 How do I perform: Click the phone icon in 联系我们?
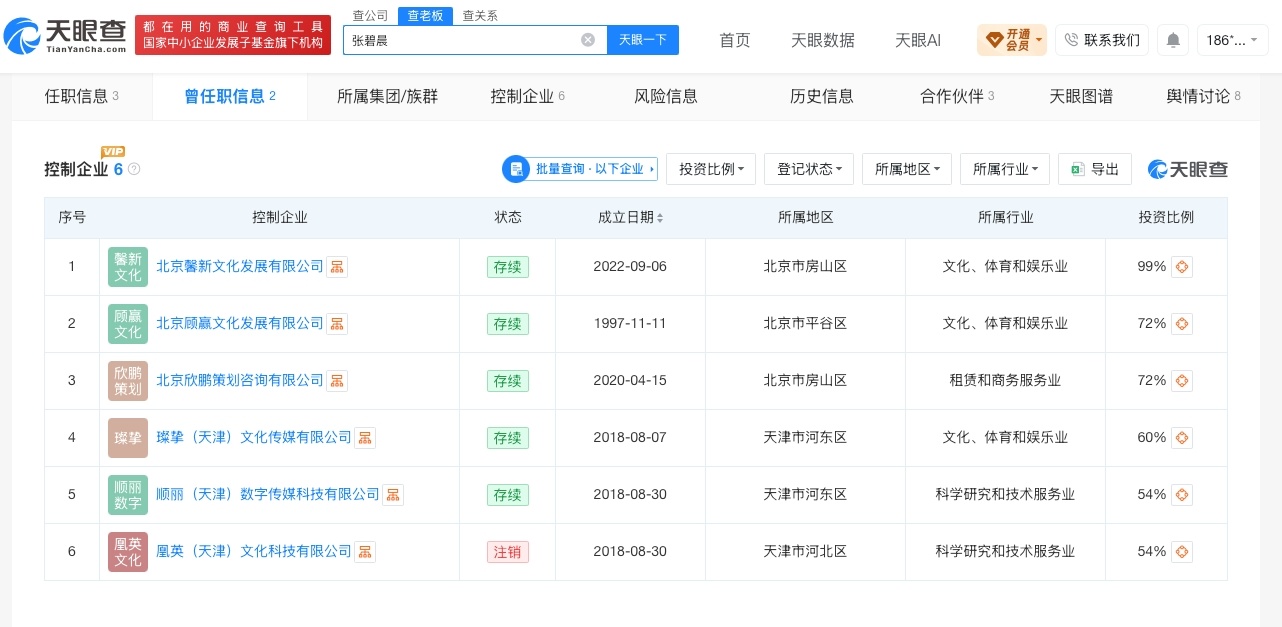pos(1071,40)
